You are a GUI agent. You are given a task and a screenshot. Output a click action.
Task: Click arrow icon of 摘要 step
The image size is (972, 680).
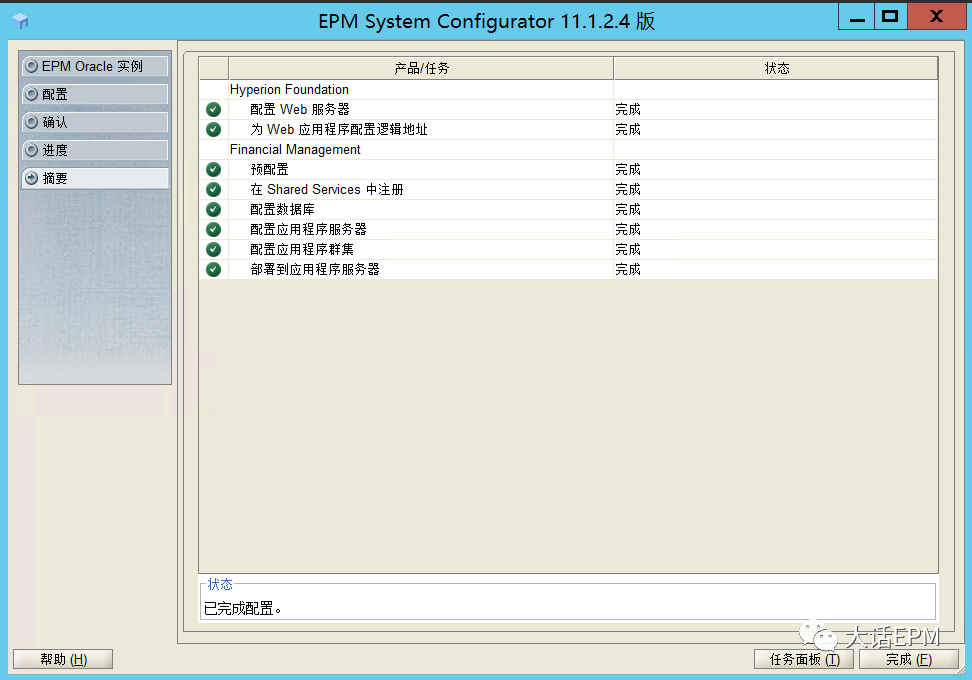click(x=31, y=178)
